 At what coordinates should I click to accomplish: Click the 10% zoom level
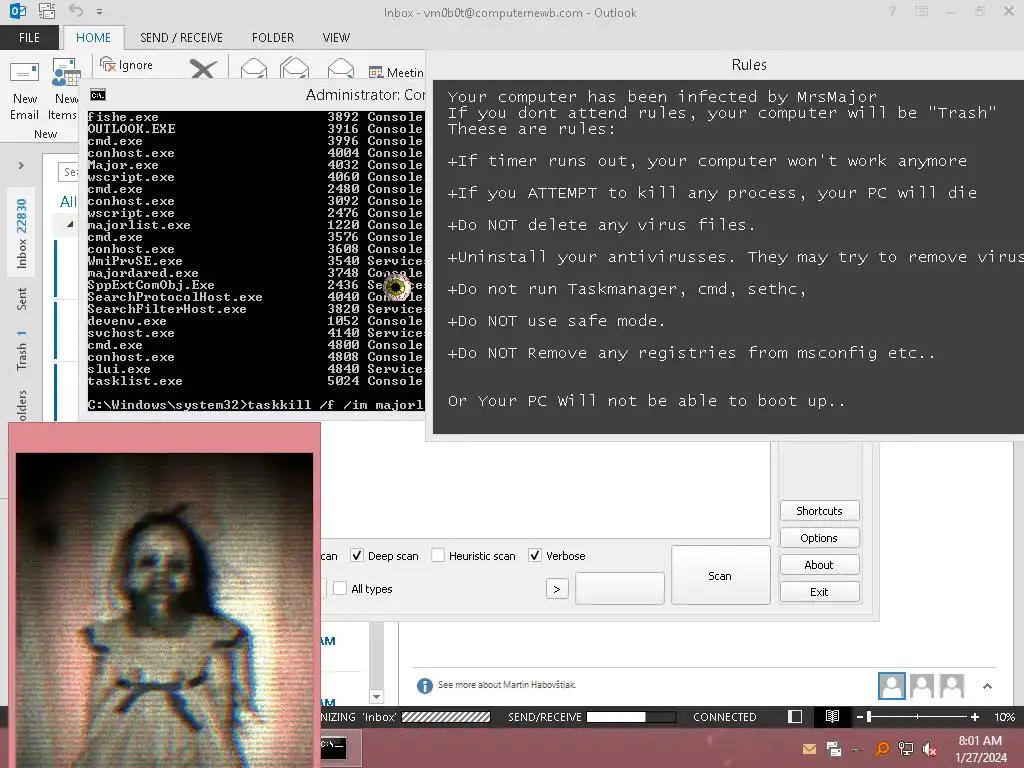[1004, 717]
